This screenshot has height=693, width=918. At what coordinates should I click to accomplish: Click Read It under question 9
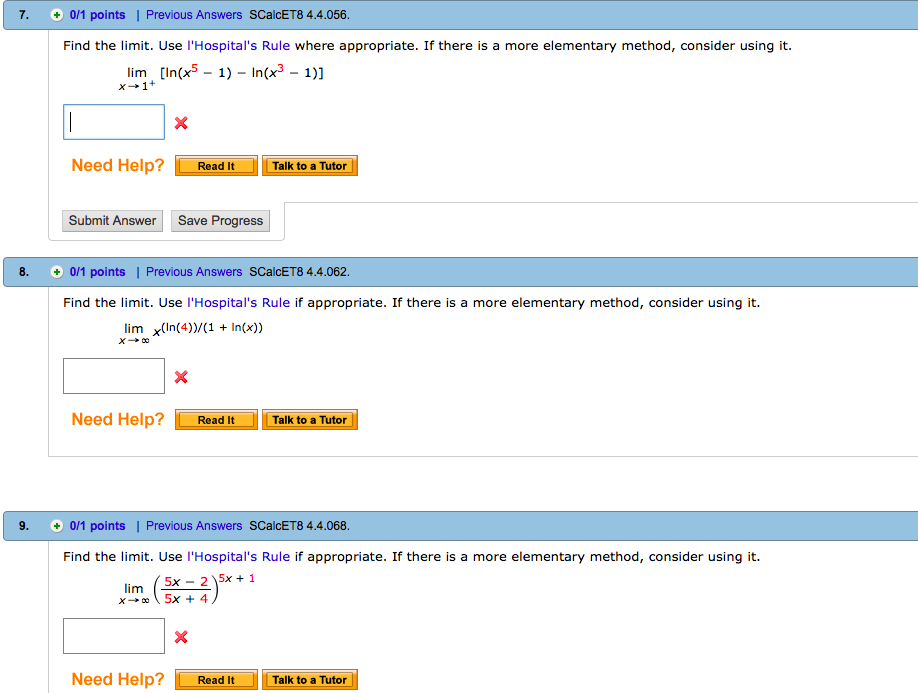click(x=215, y=679)
